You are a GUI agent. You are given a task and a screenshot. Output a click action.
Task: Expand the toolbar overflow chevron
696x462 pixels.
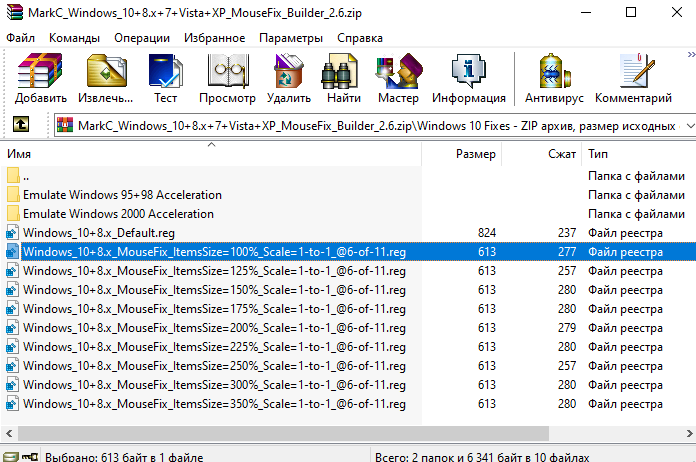pyautogui.click(x=691, y=55)
